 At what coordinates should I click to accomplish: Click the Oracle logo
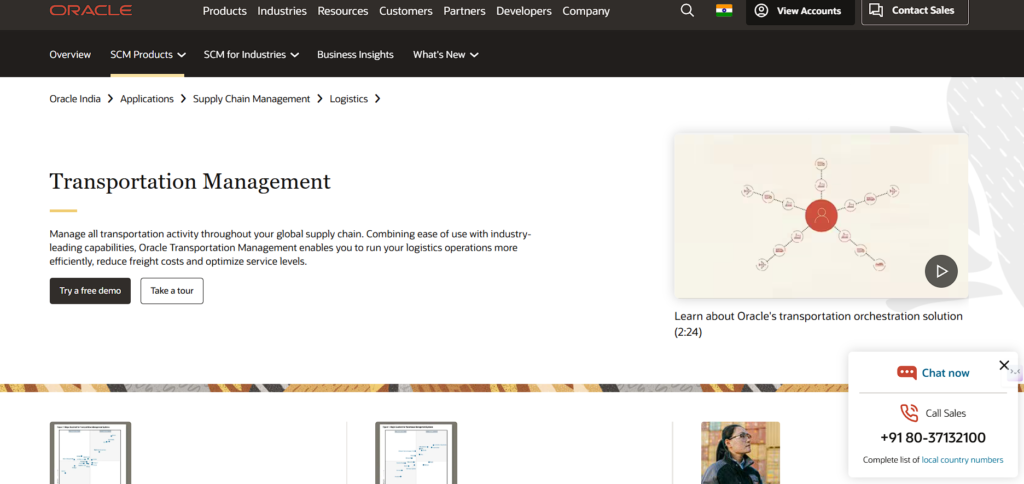point(90,11)
